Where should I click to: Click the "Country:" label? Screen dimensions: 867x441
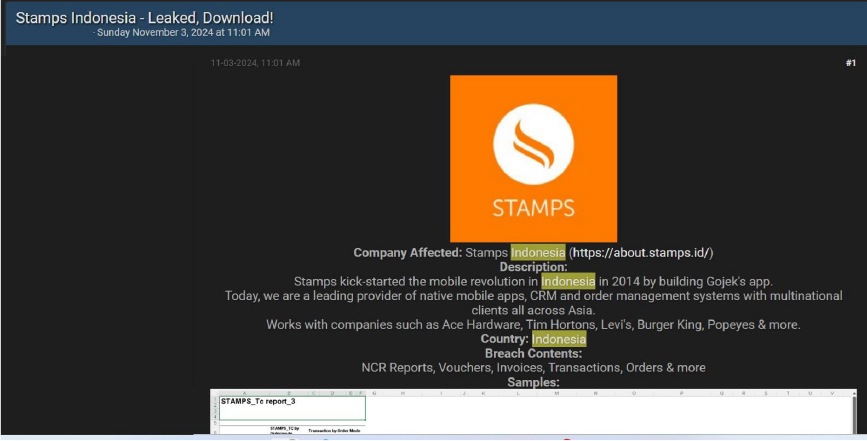click(x=504, y=339)
